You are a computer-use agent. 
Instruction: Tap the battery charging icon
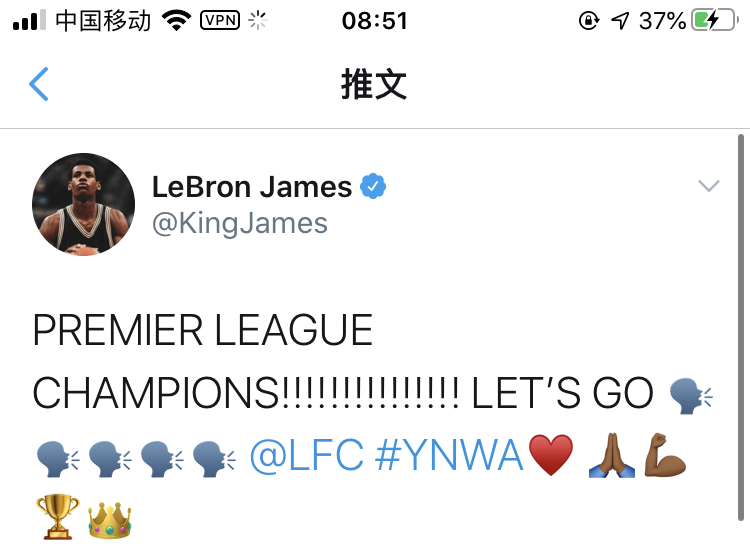pos(715,21)
